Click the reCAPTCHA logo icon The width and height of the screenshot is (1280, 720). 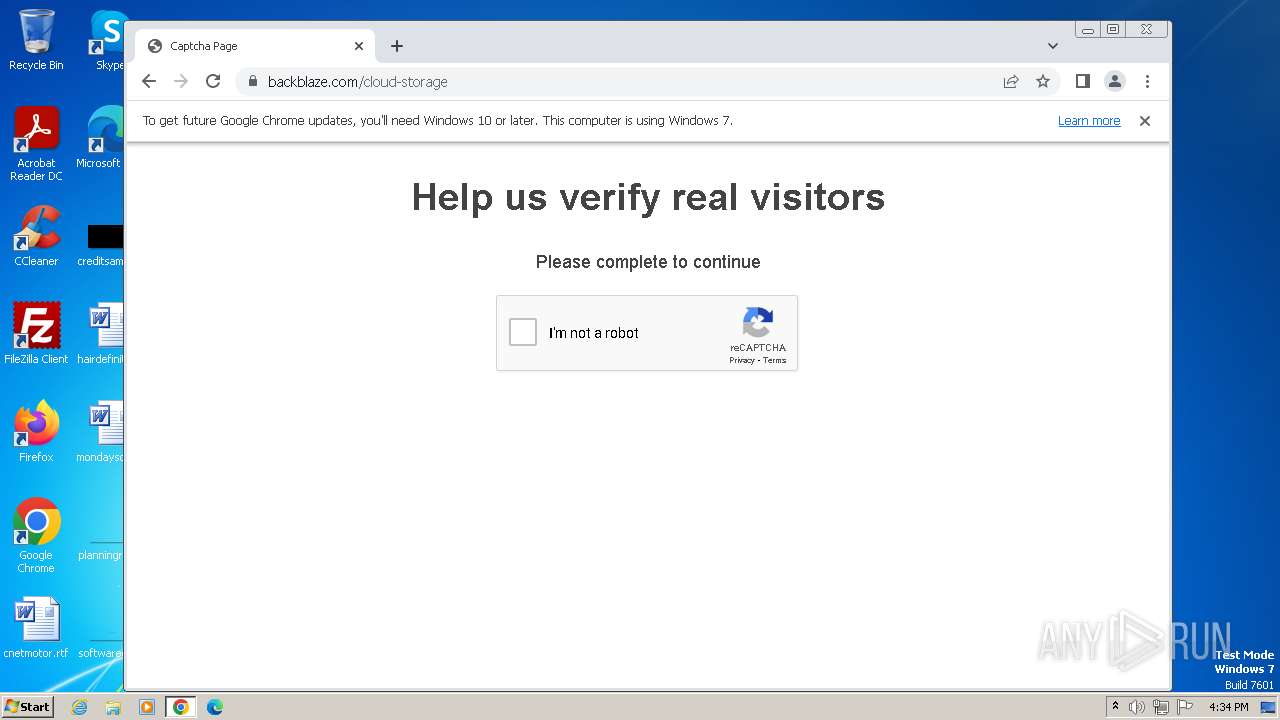758,322
